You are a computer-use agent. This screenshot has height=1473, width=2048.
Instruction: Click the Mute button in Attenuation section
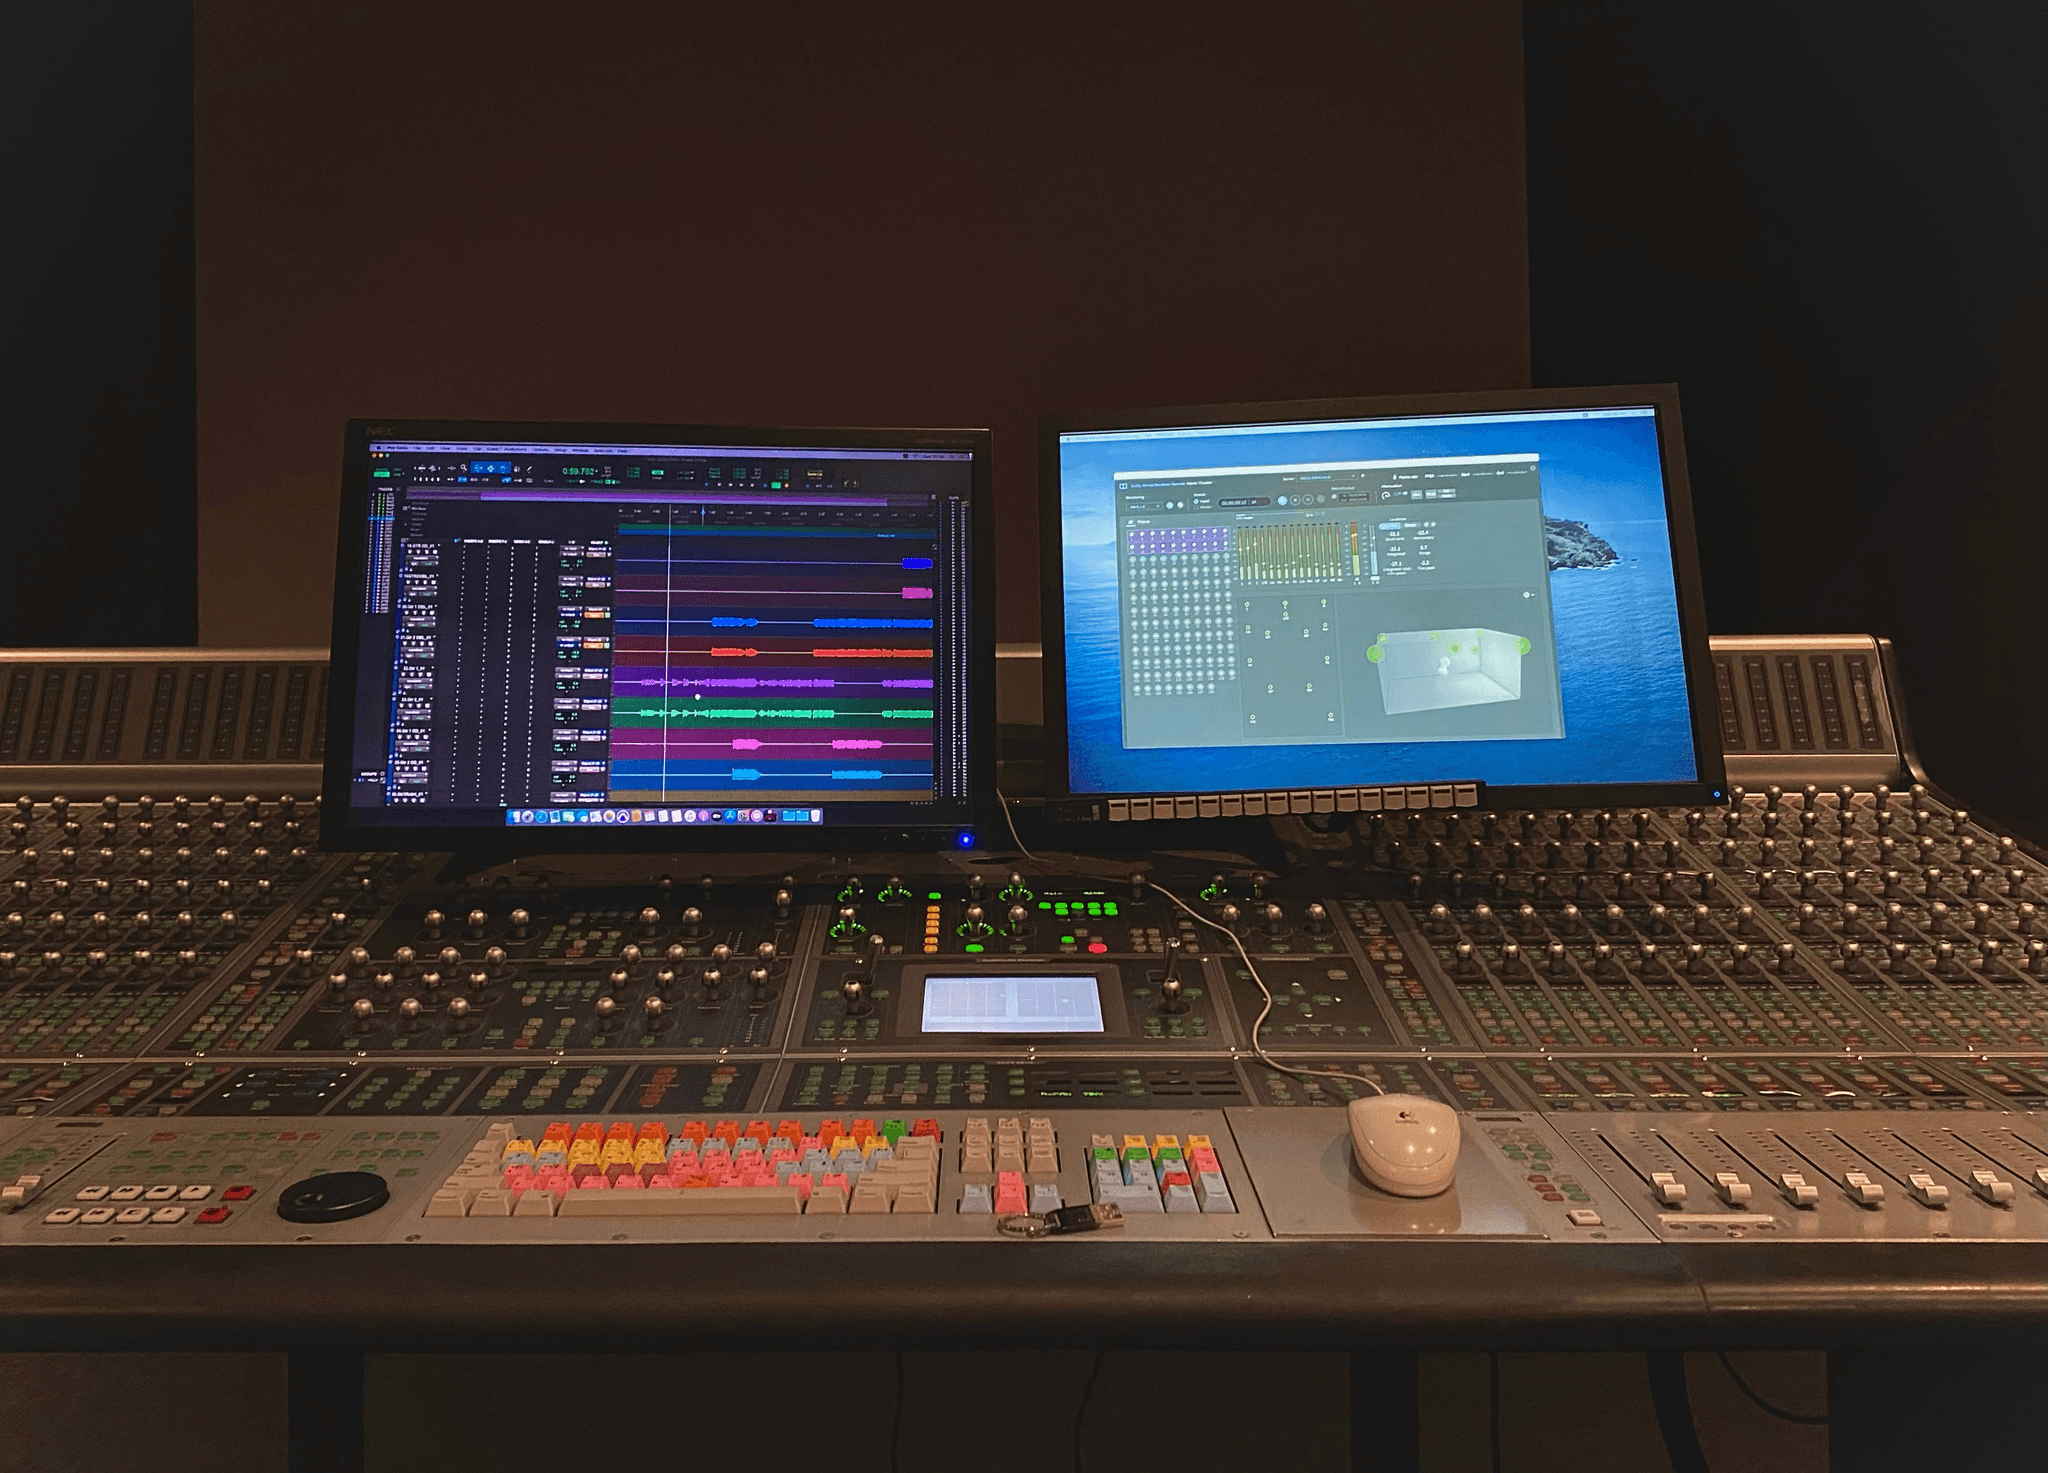[x=1431, y=494]
